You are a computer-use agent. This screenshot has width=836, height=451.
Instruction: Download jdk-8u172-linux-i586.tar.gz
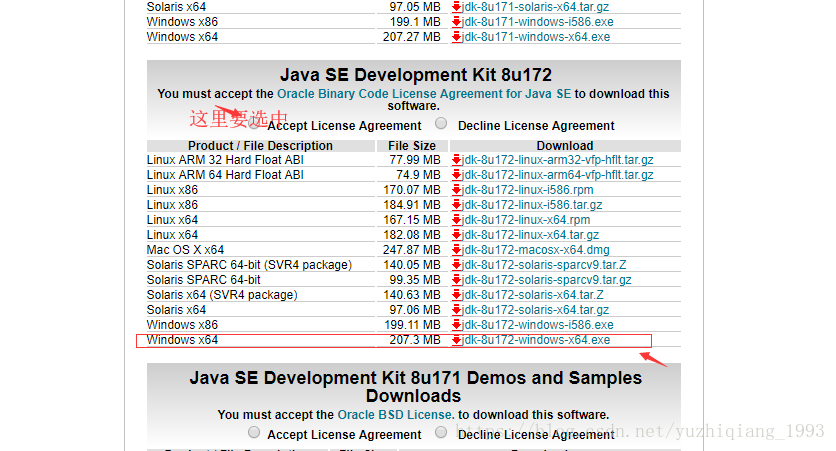pyautogui.click(x=532, y=205)
